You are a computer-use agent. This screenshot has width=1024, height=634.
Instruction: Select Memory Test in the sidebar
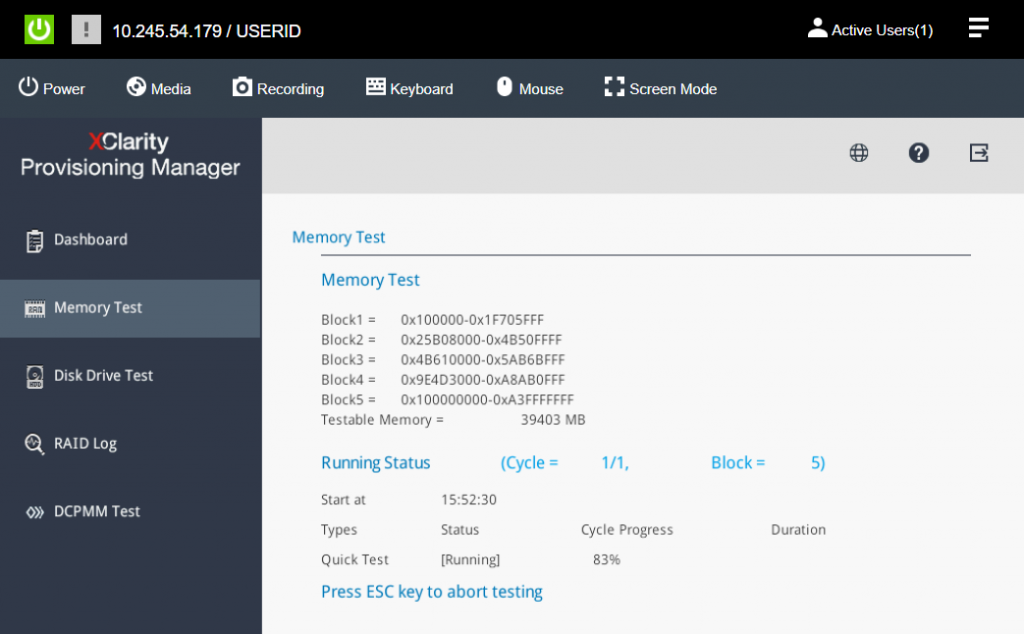pos(130,308)
